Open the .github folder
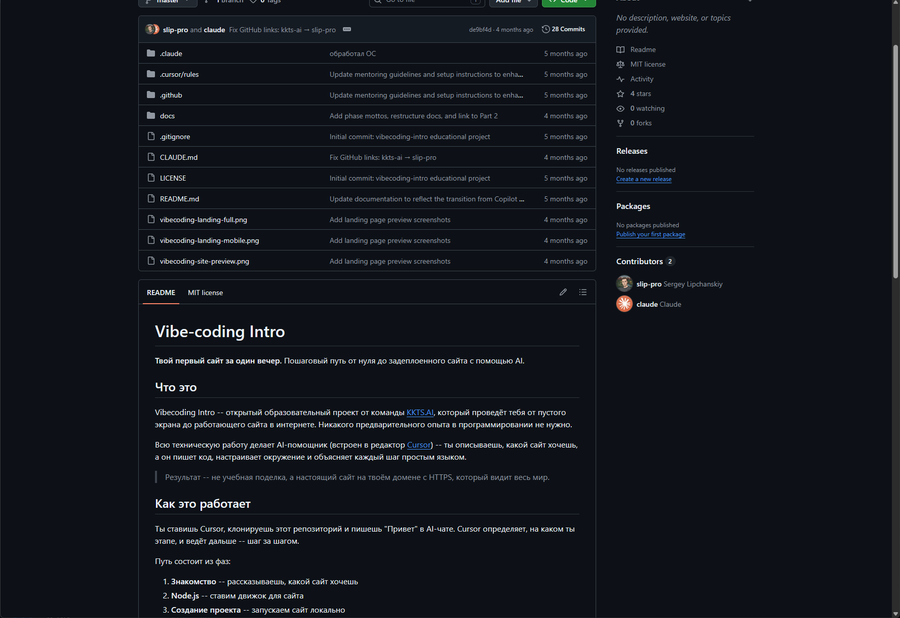Screen dimensions: 900x618 [170, 95]
